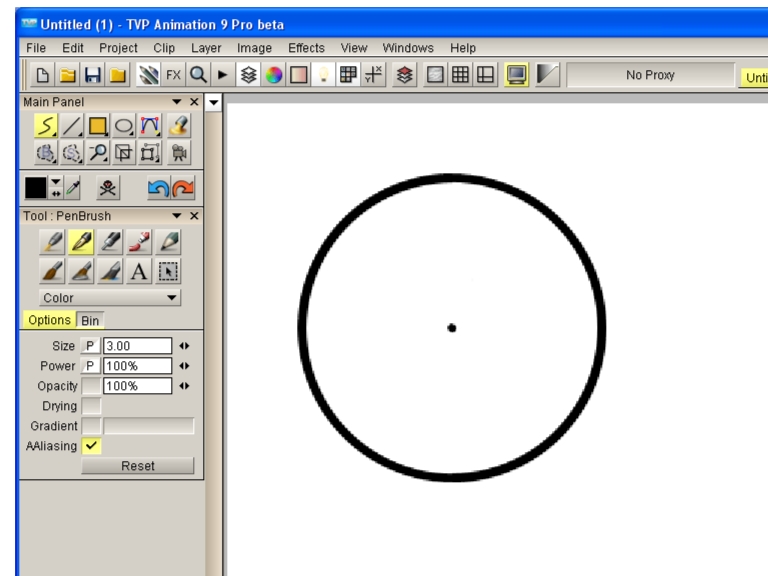Select the airbrush tool with red spray
The image size is (768, 576).
point(139,241)
